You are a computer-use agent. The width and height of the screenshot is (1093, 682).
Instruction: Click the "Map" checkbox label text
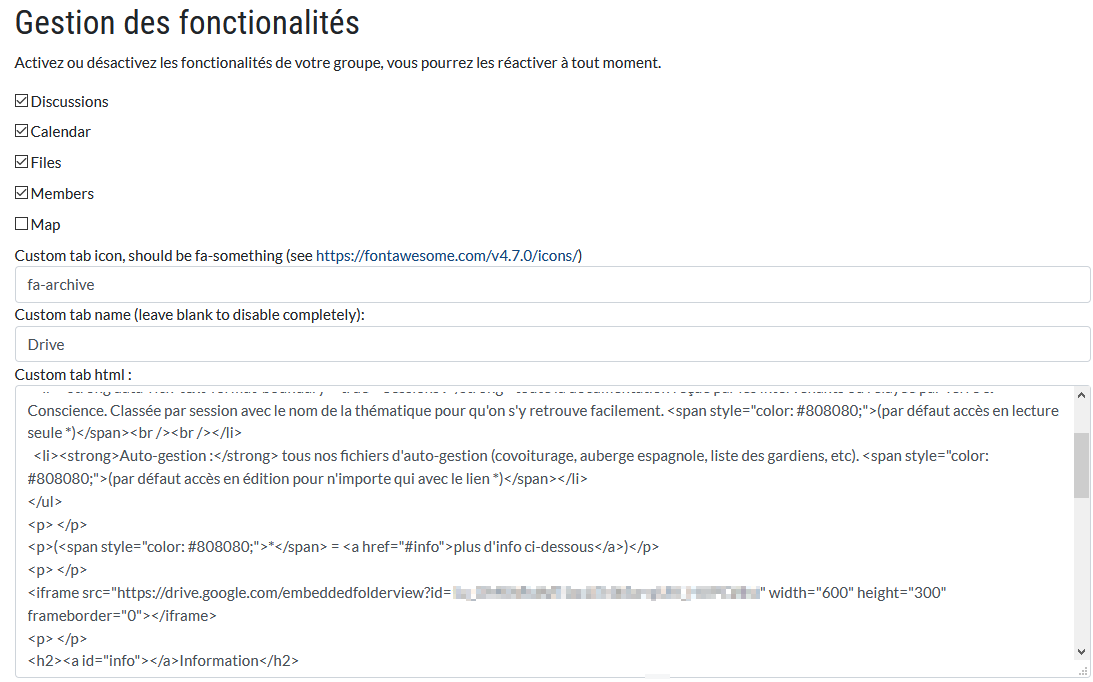[46, 225]
